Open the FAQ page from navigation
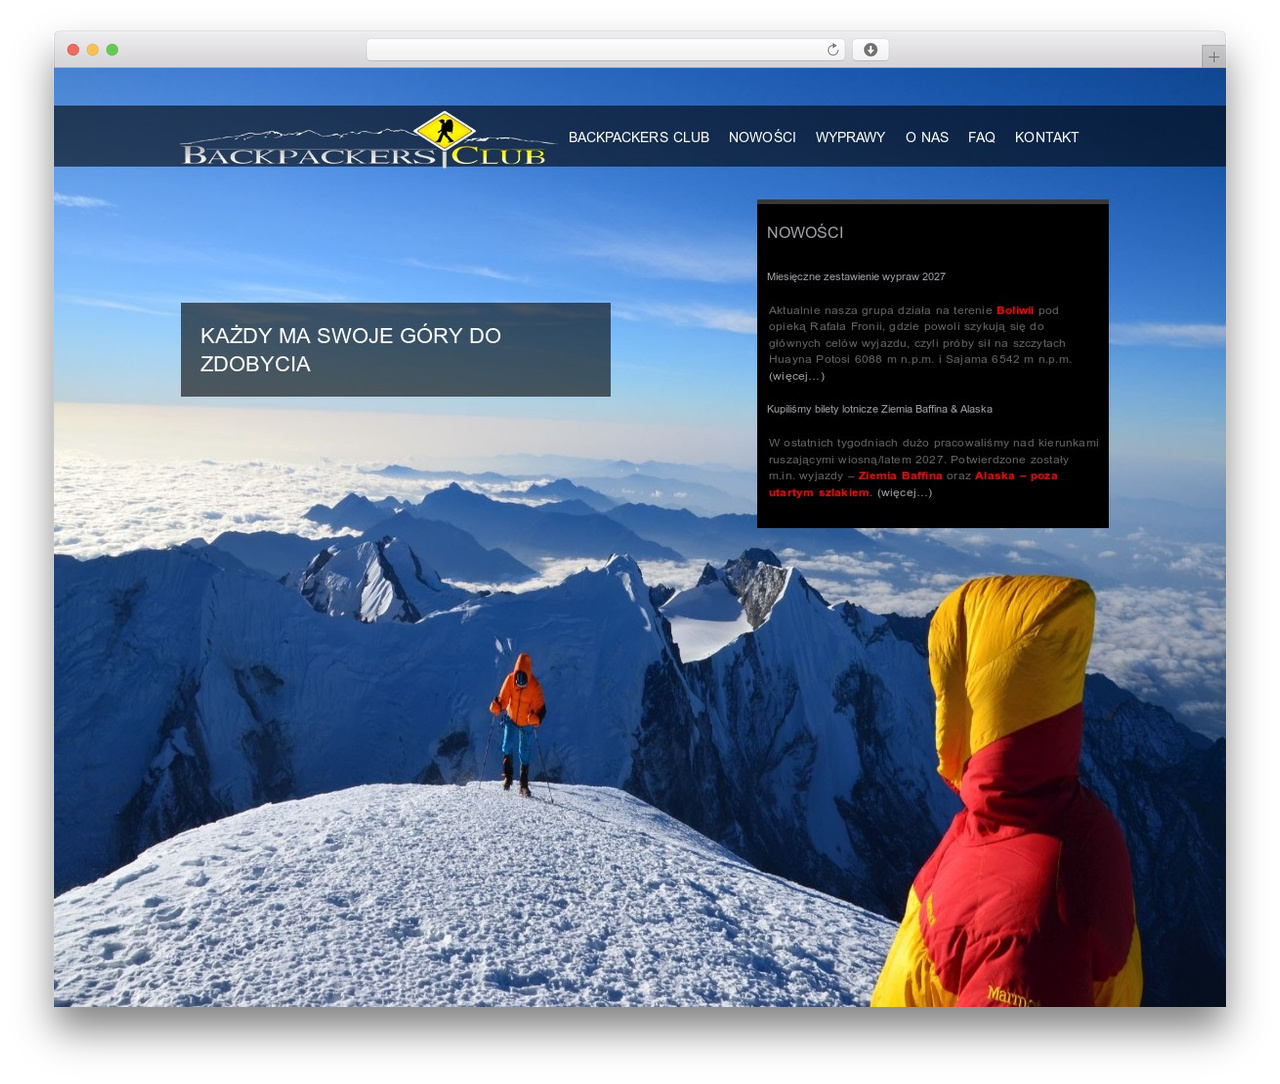The width and height of the screenshot is (1280, 1084). (x=981, y=137)
